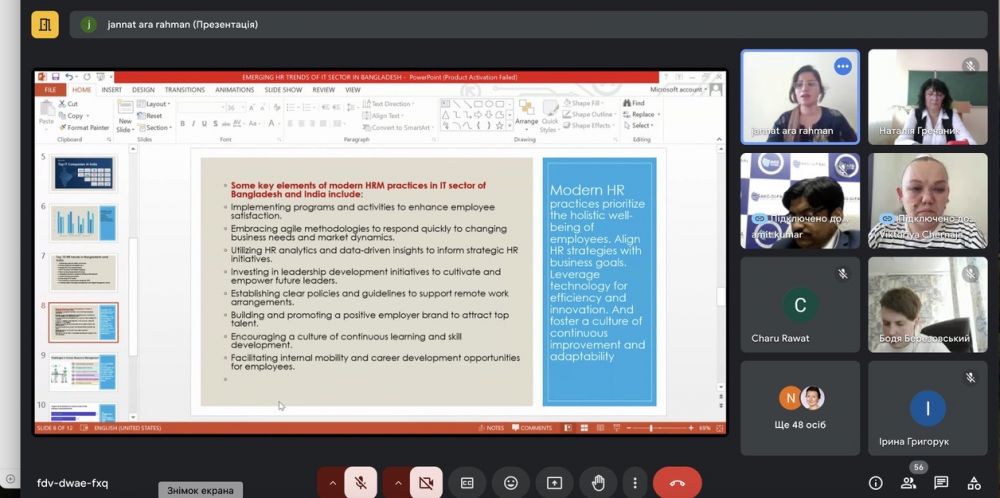Open the Section dropdown
This screenshot has height=498, width=1000.
click(154, 128)
